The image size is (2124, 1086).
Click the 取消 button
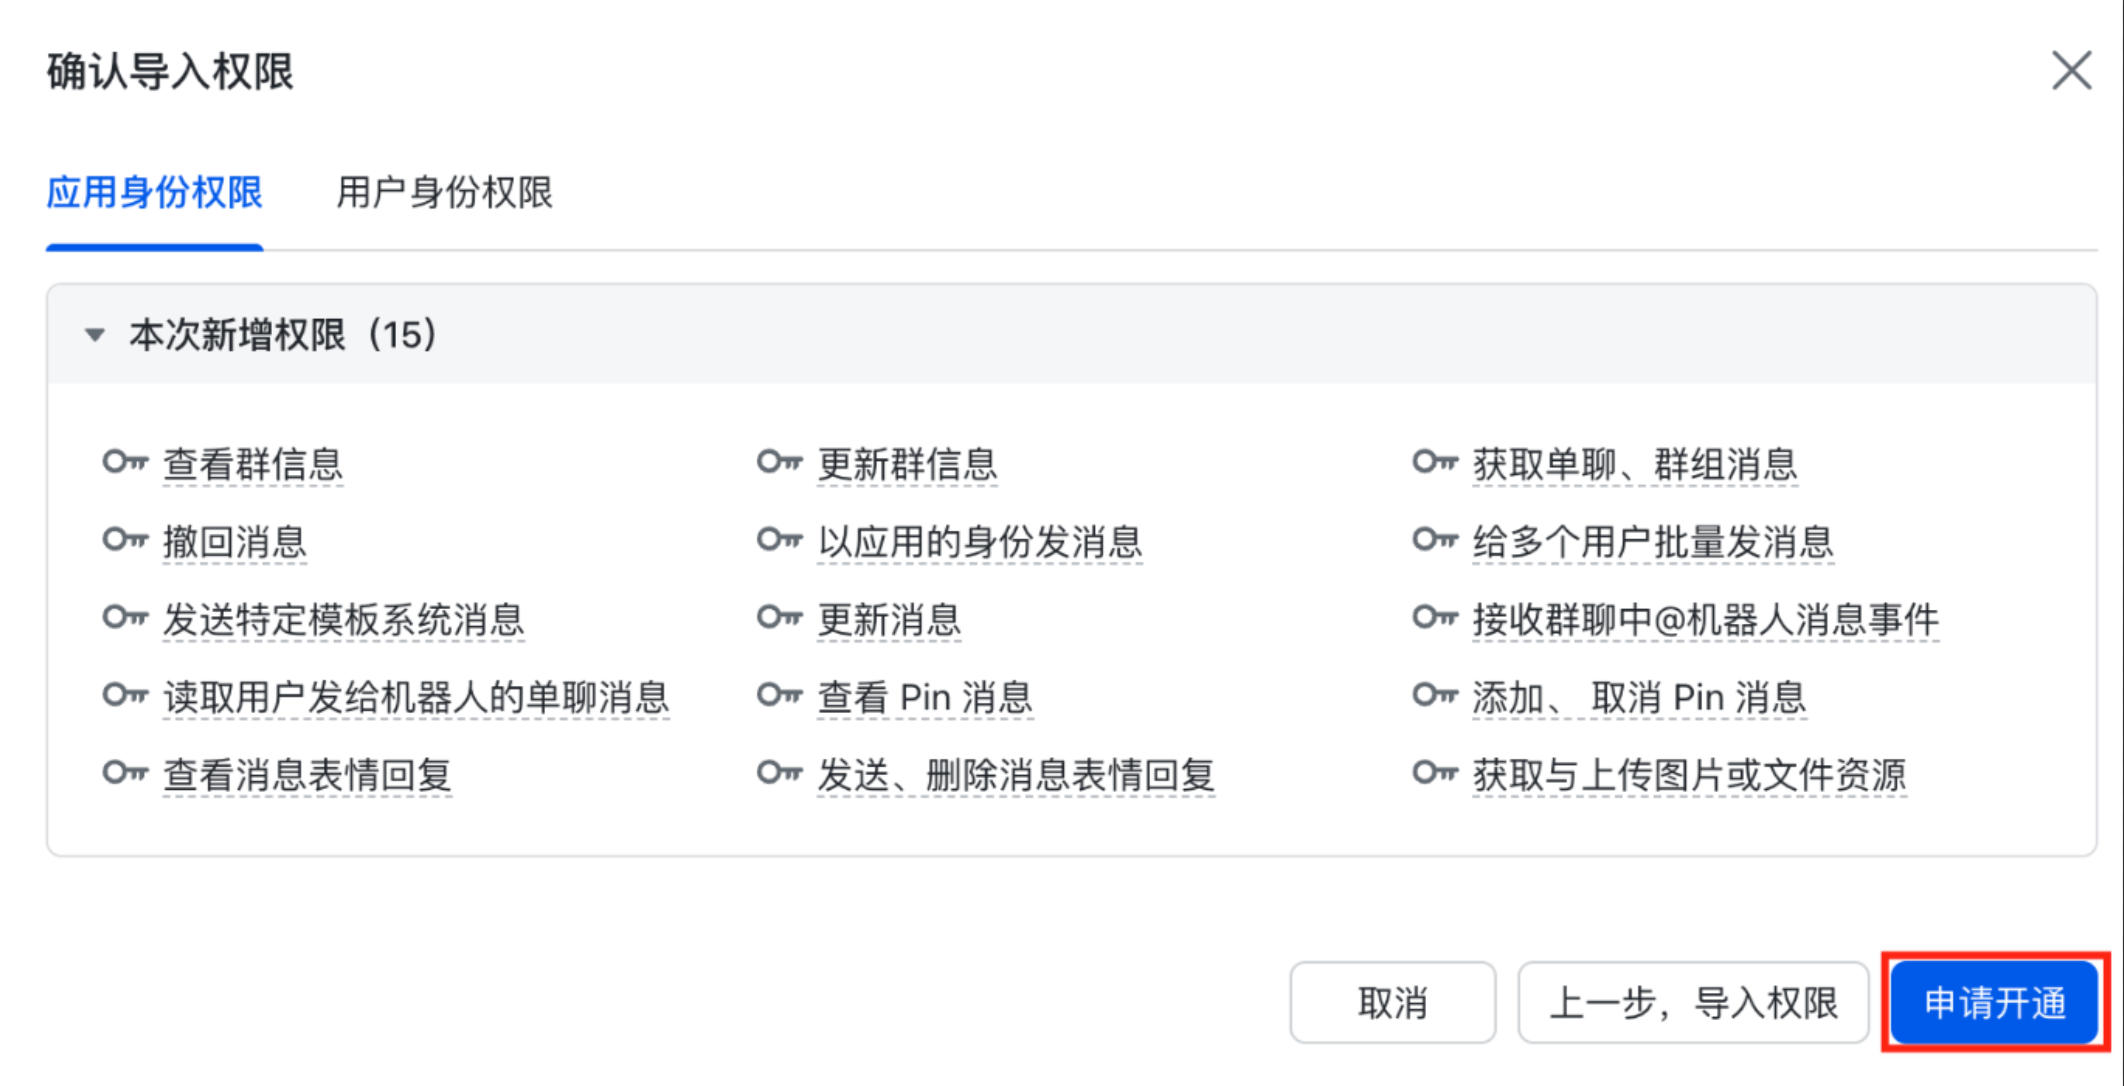[x=1392, y=1002]
